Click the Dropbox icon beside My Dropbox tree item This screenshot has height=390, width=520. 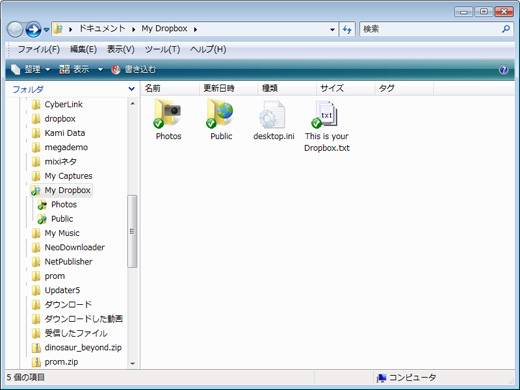36,191
